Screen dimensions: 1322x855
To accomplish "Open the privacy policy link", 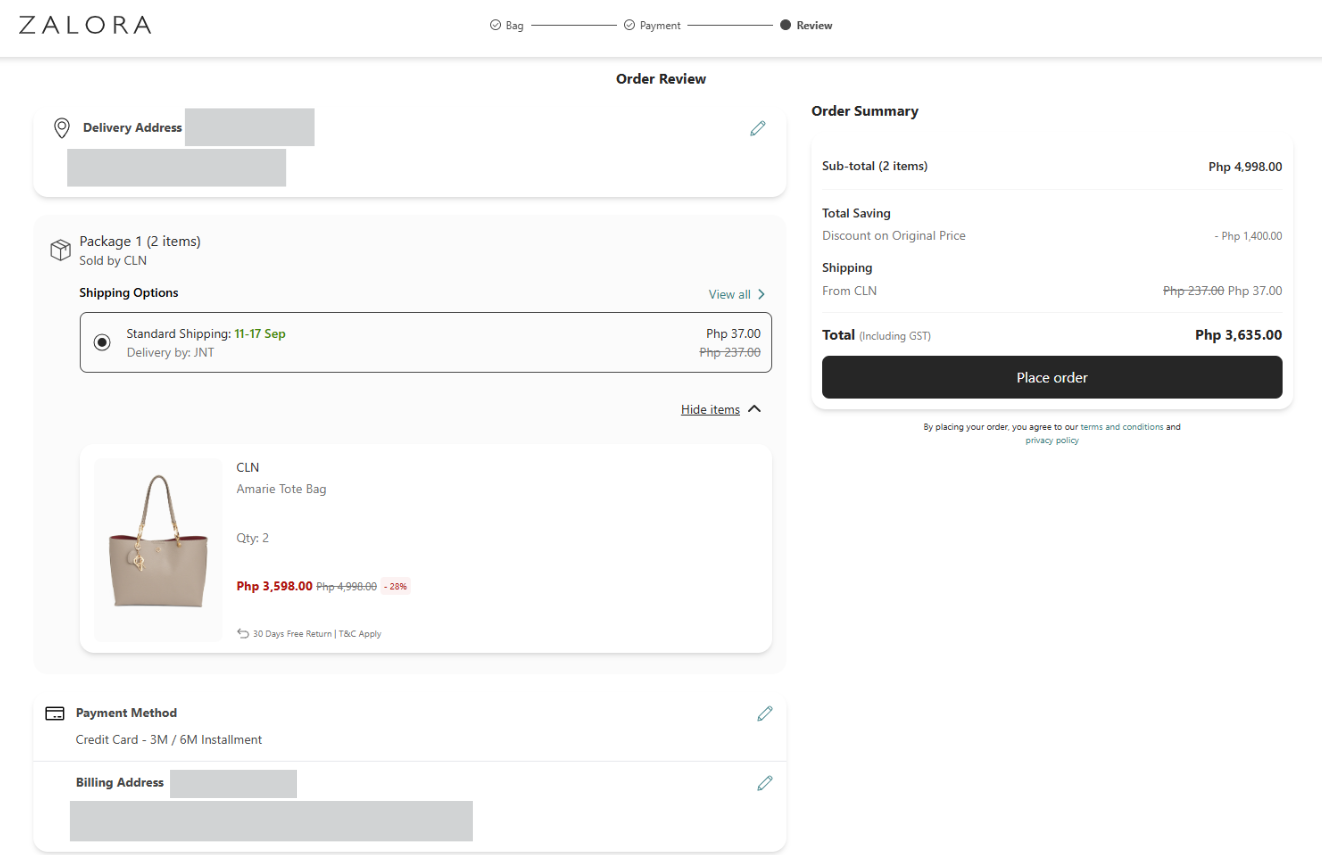I will tap(1052, 440).
